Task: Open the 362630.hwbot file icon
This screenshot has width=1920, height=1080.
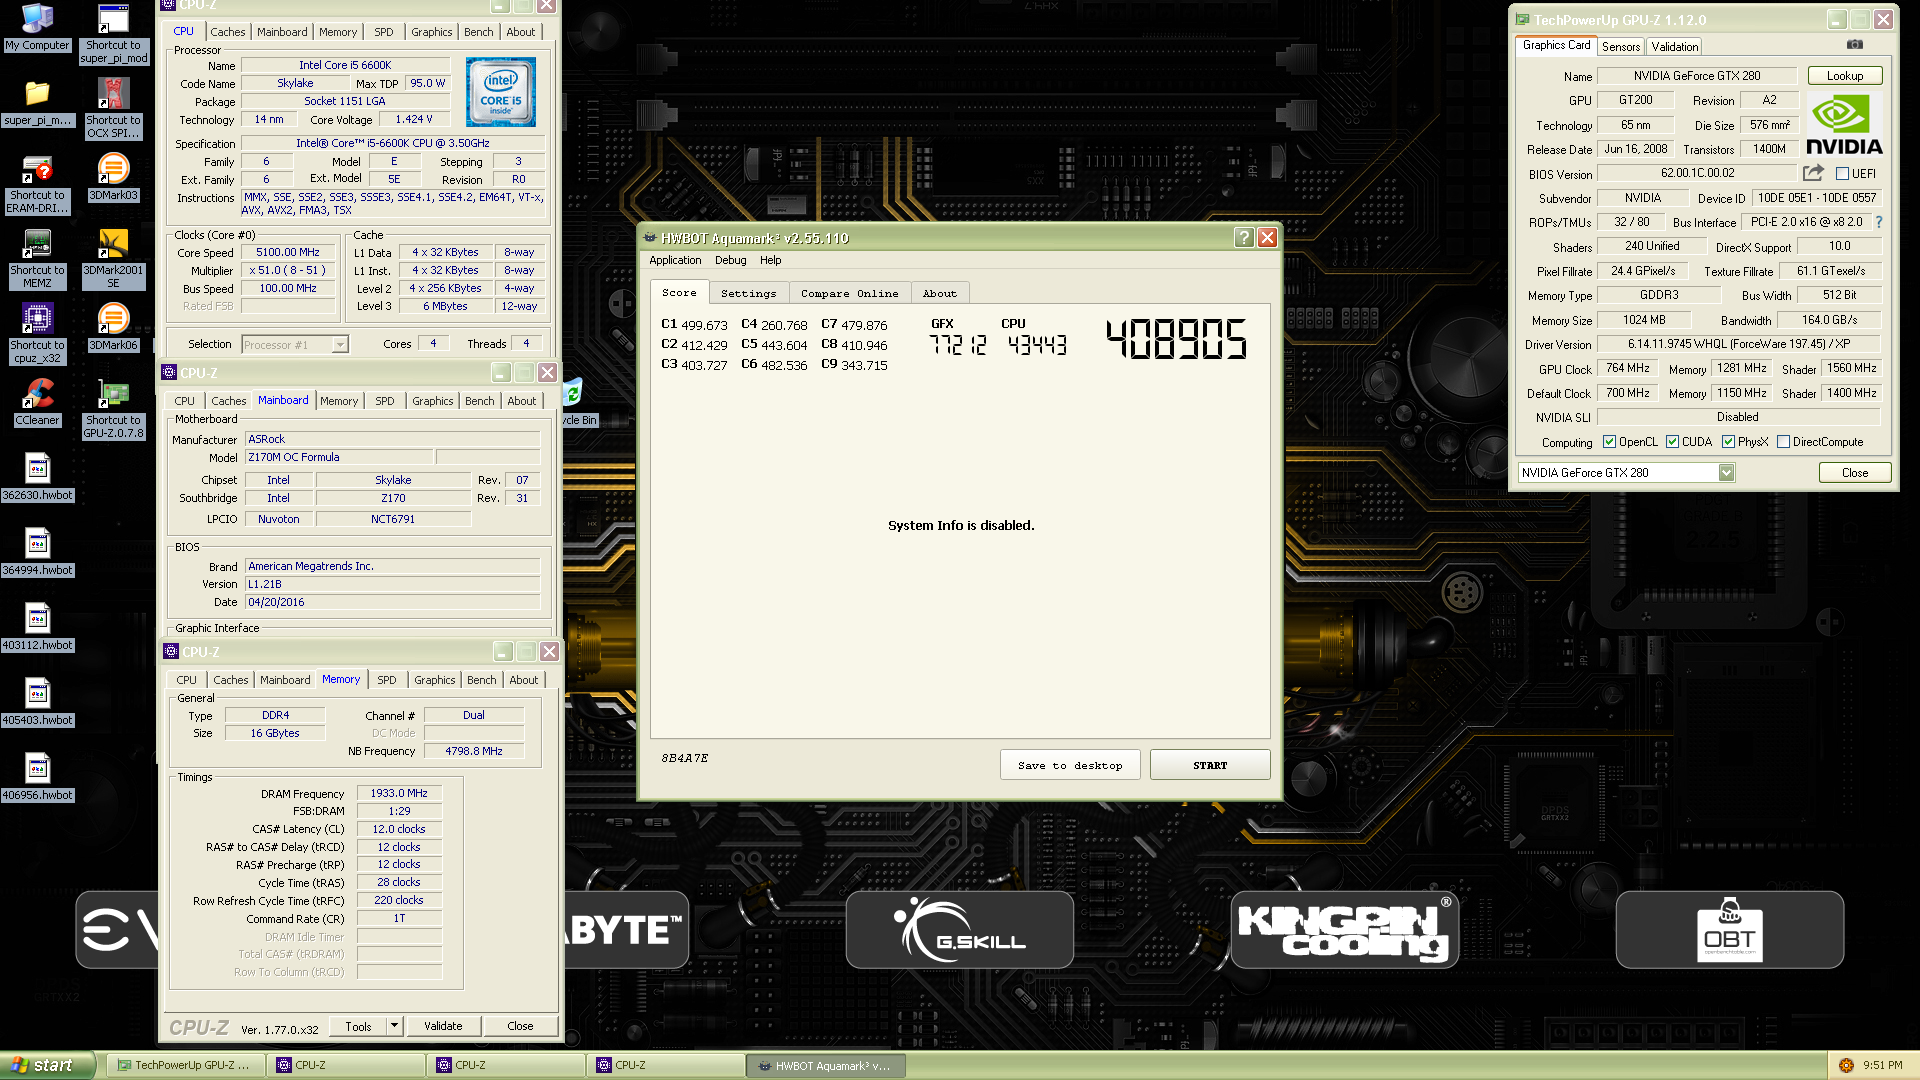Action: [37, 477]
